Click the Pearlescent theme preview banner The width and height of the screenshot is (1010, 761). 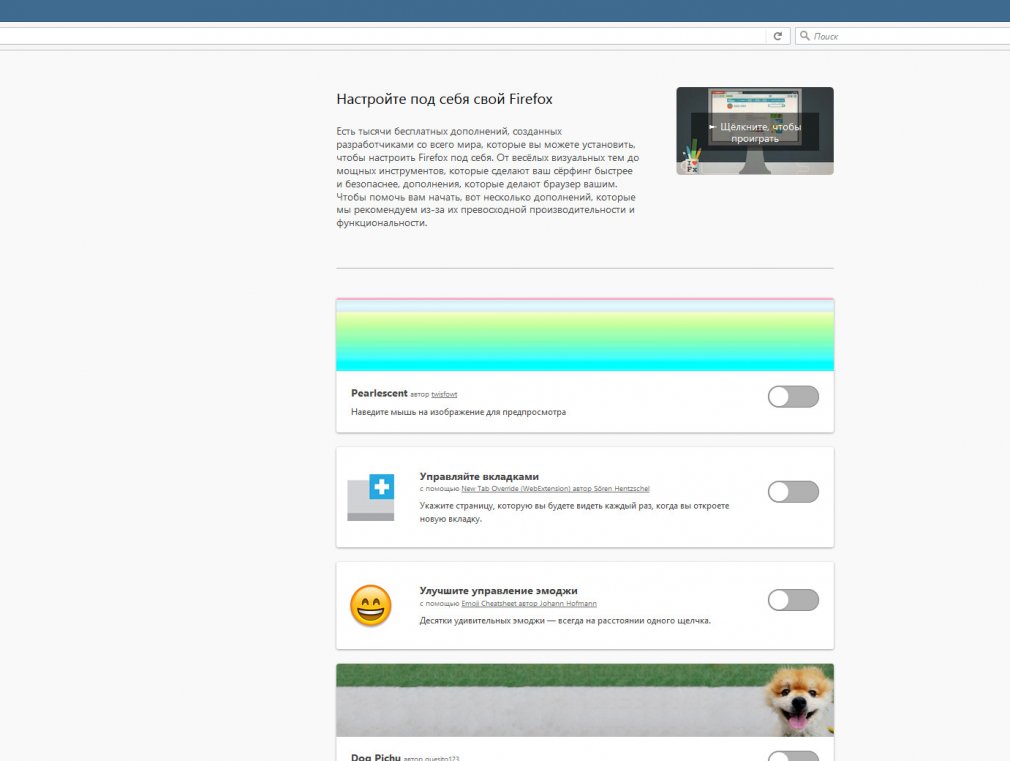click(x=585, y=334)
